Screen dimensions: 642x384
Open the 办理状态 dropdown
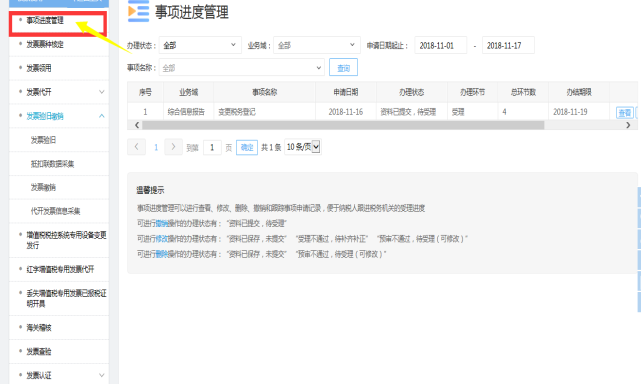coord(200,45)
